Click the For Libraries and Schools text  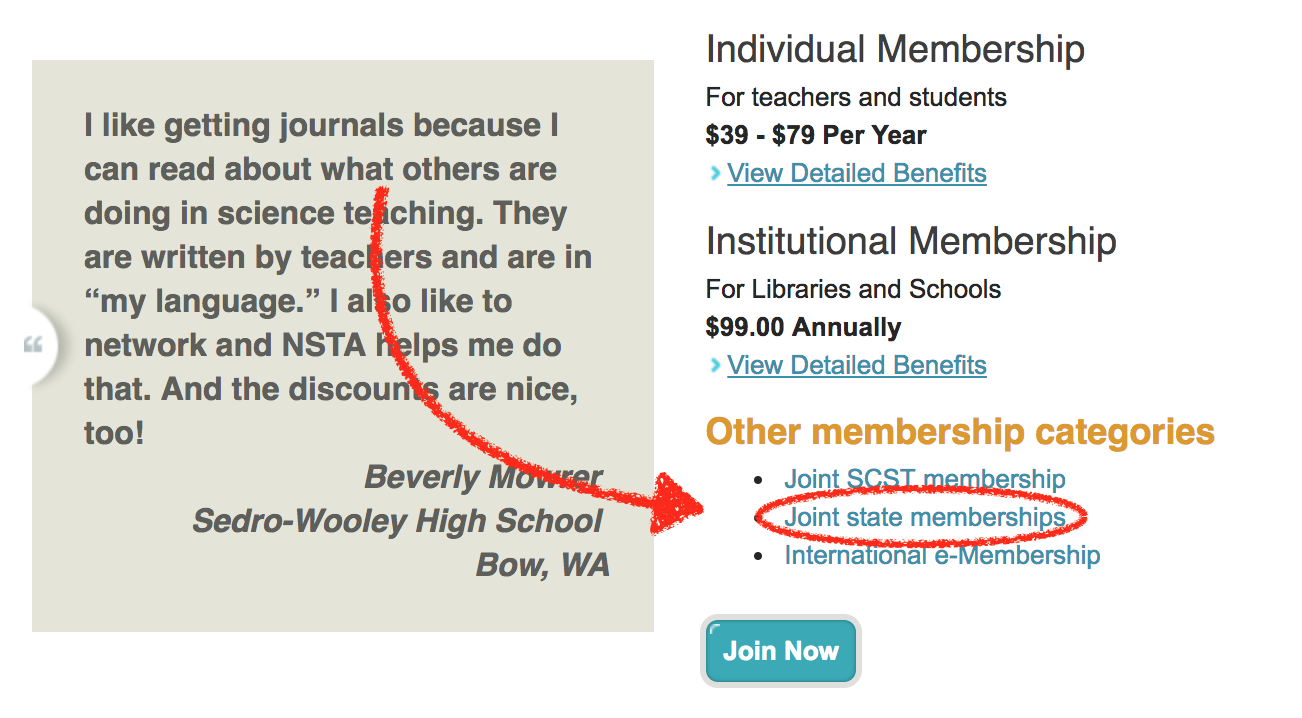click(853, 289)
